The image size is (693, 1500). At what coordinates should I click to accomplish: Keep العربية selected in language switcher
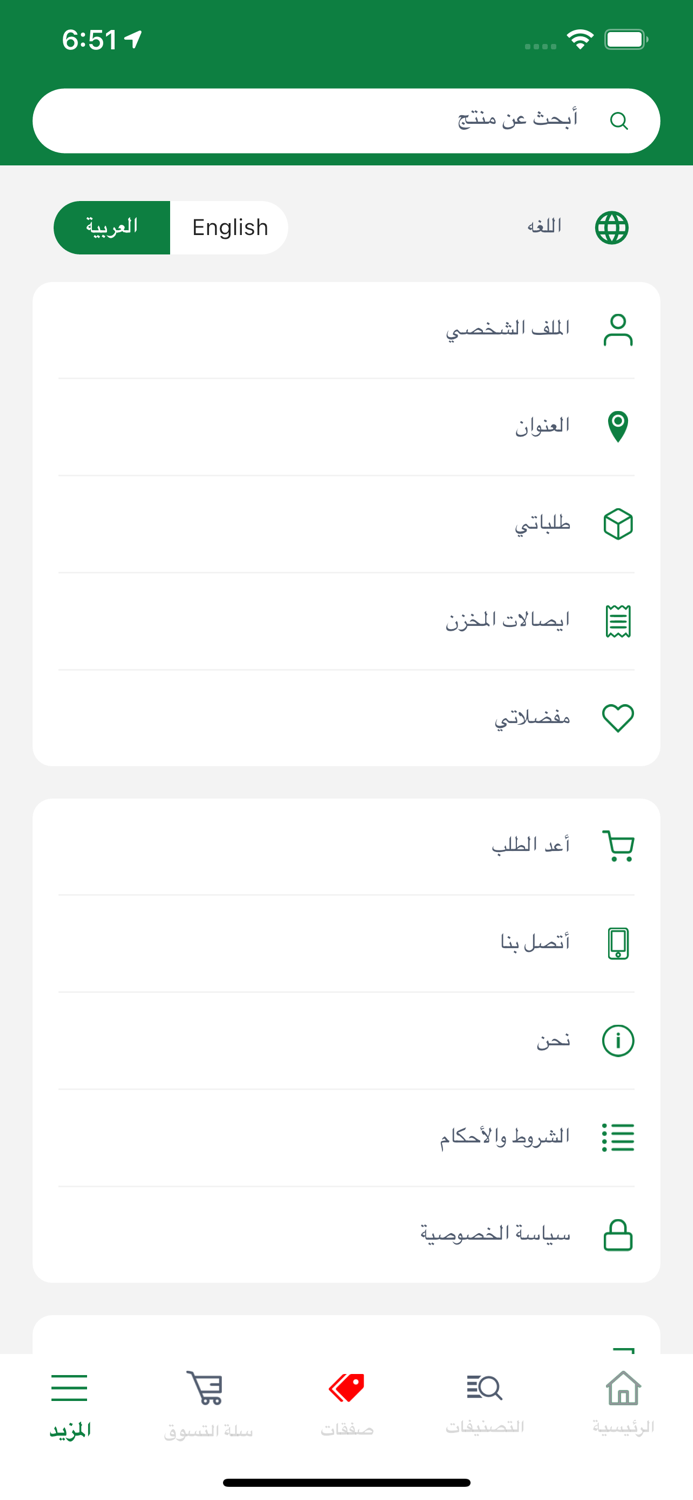(x=112, y=227)
